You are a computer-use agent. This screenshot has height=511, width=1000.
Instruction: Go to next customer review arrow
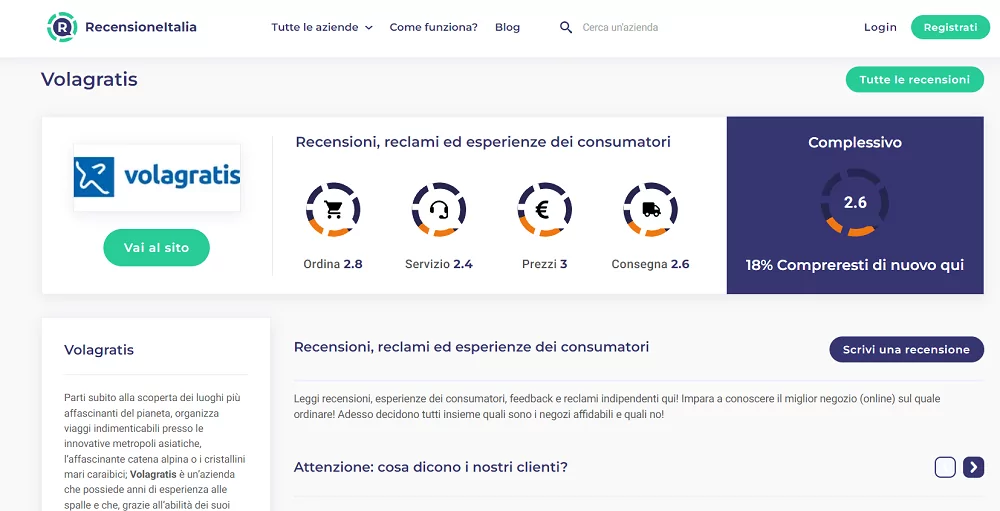pos(973,468)
